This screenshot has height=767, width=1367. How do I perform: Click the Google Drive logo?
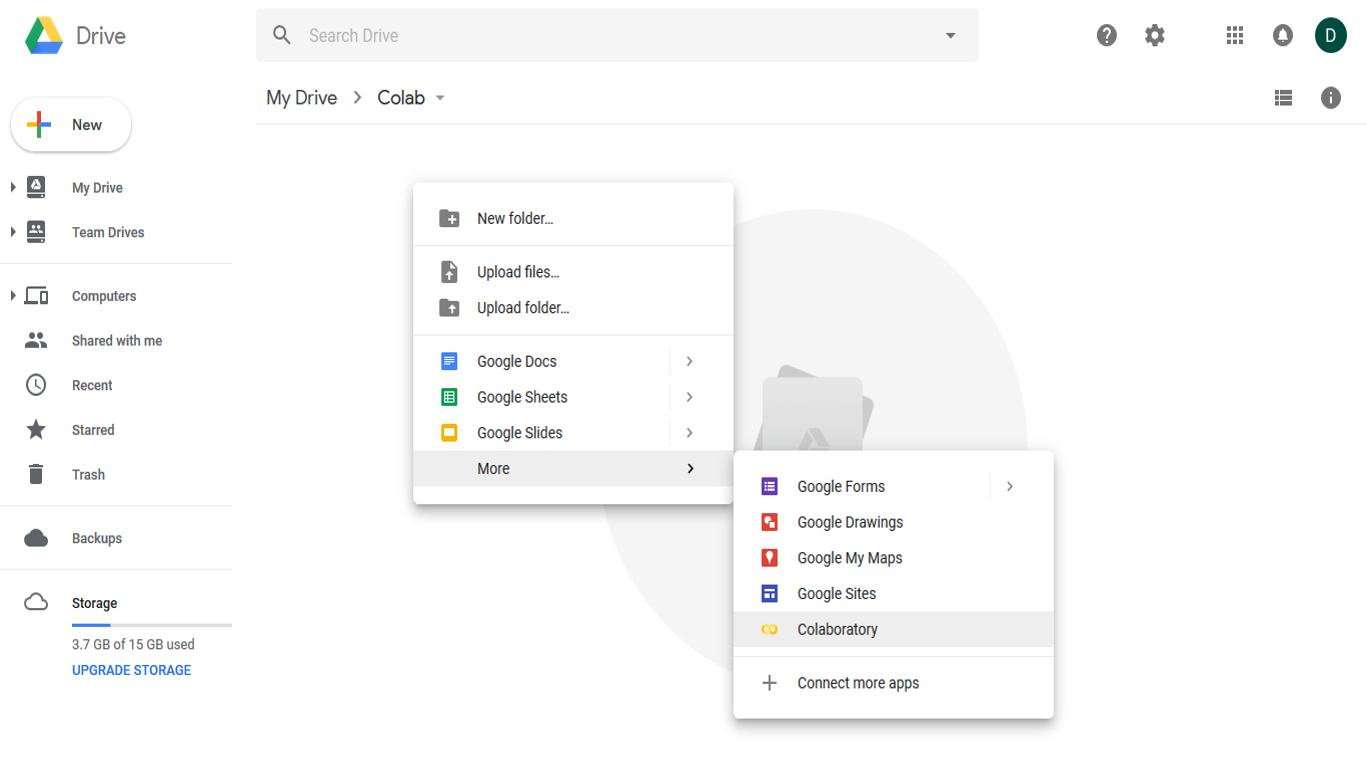tap(44, 36)
